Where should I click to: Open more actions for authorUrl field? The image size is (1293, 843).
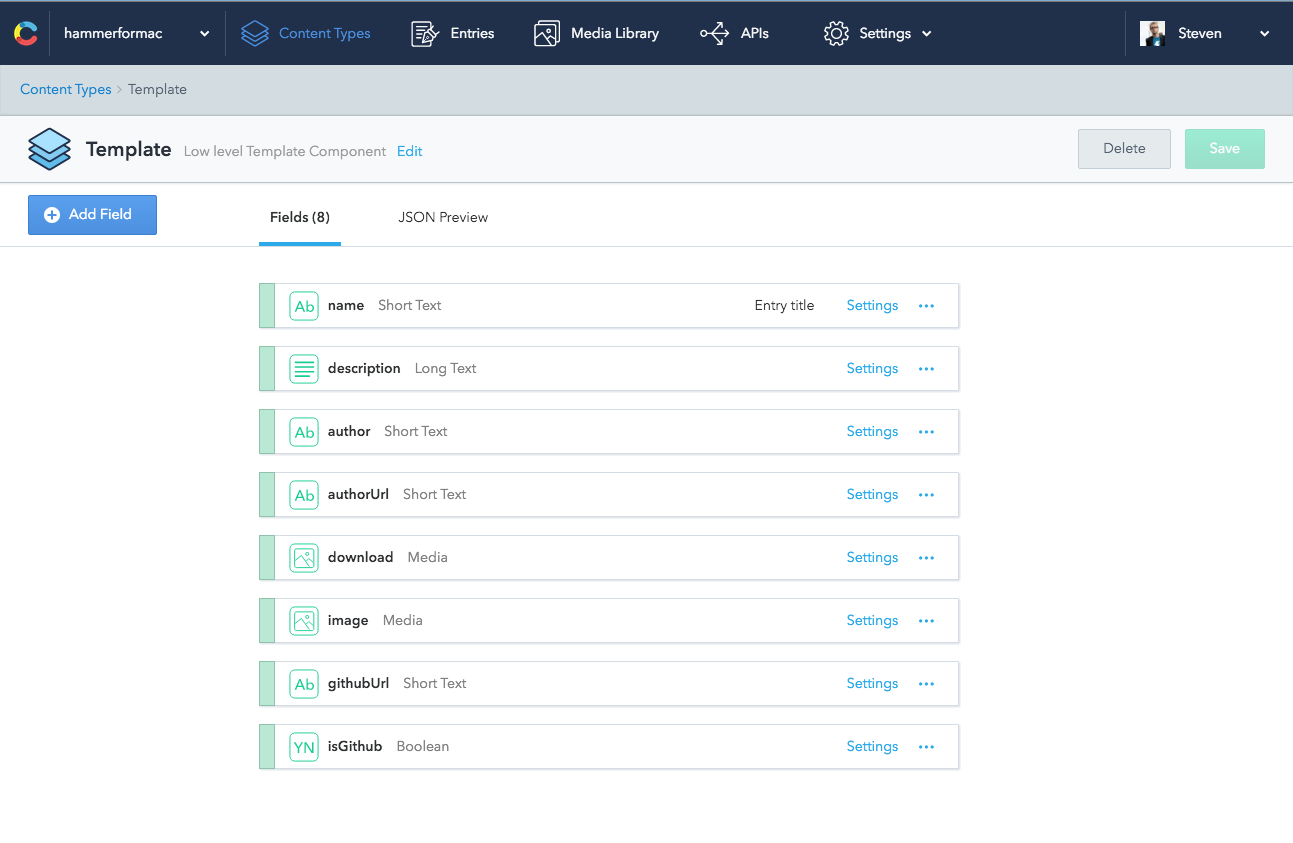tap(926, 495)
